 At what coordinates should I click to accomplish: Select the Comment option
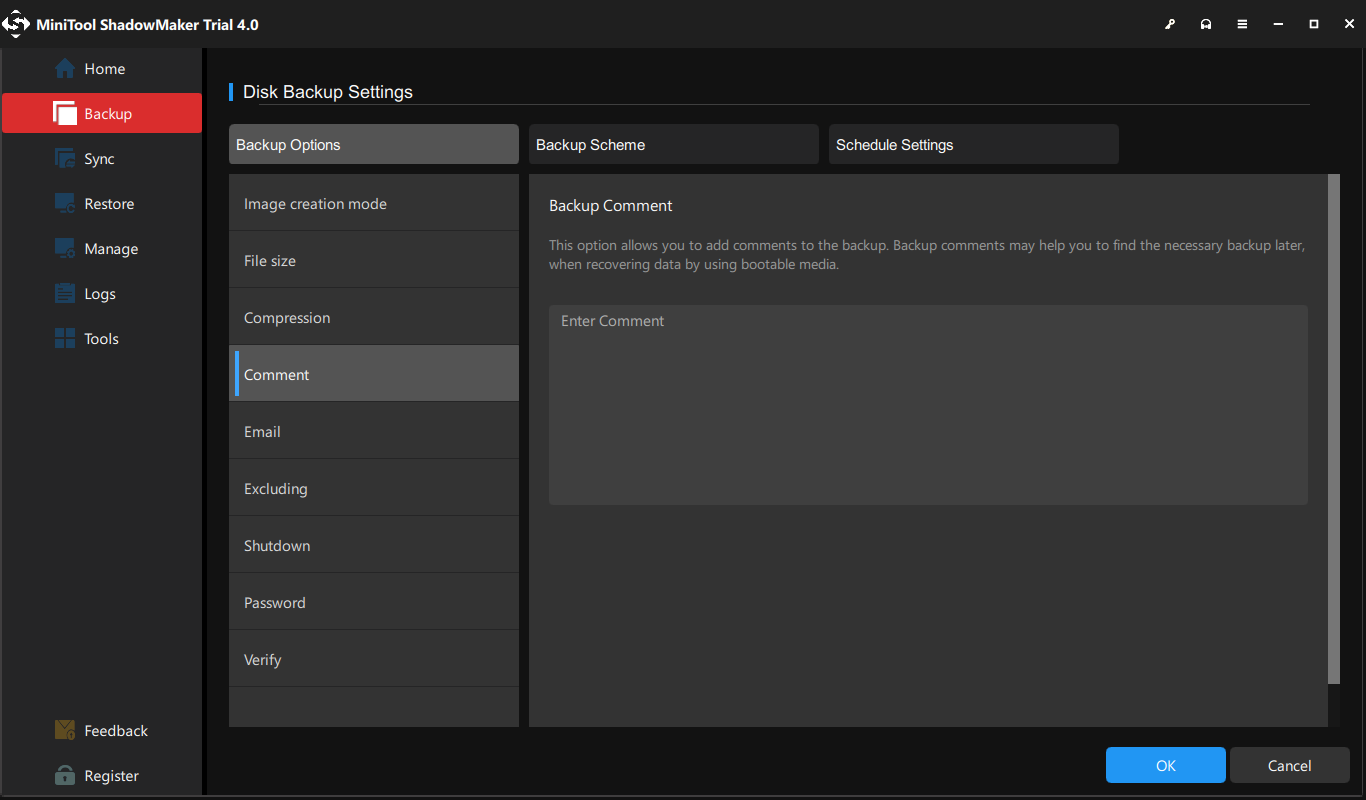[374, 374]
